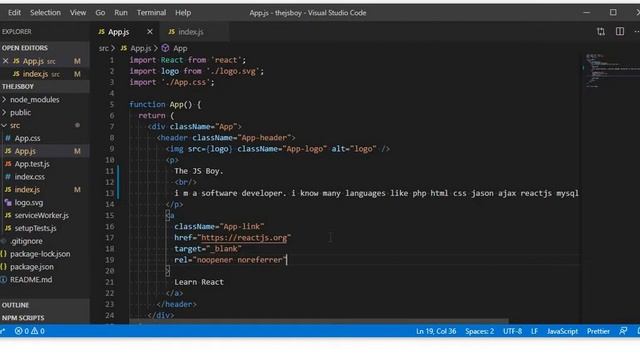640x360 pixels.
Task: Click Ln 19, Col 36 in status bar
Action: tap(436, 331)
